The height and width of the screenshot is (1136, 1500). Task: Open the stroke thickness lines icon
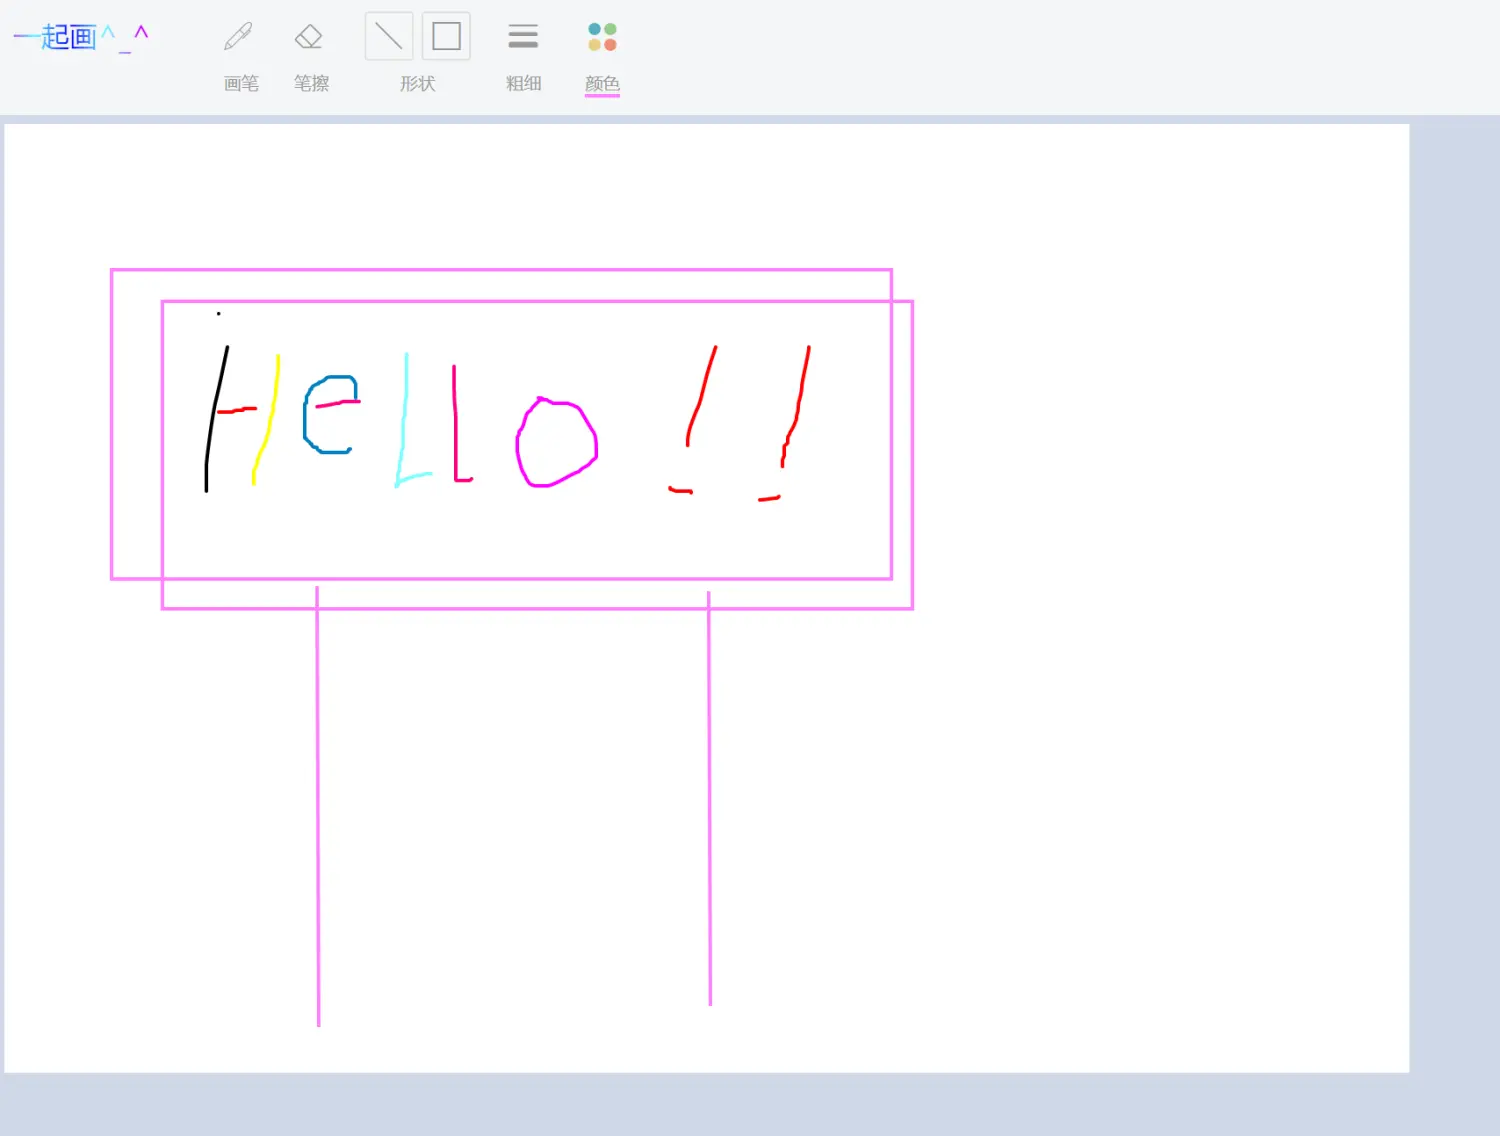(523, 37)
